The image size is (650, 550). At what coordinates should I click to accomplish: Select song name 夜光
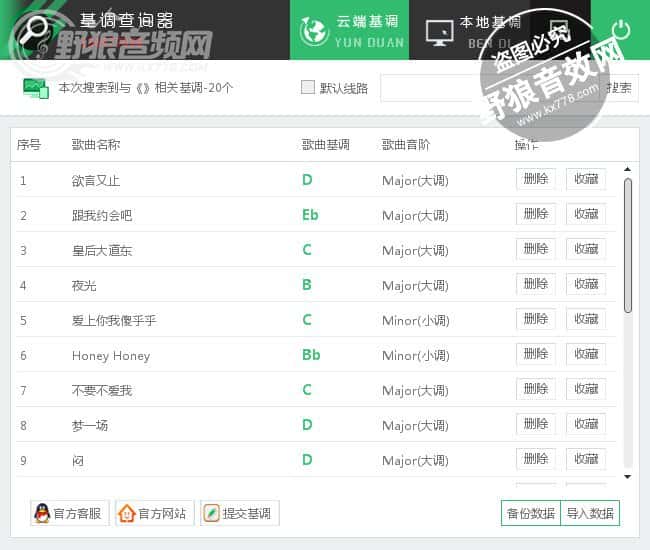click(84, 286)
